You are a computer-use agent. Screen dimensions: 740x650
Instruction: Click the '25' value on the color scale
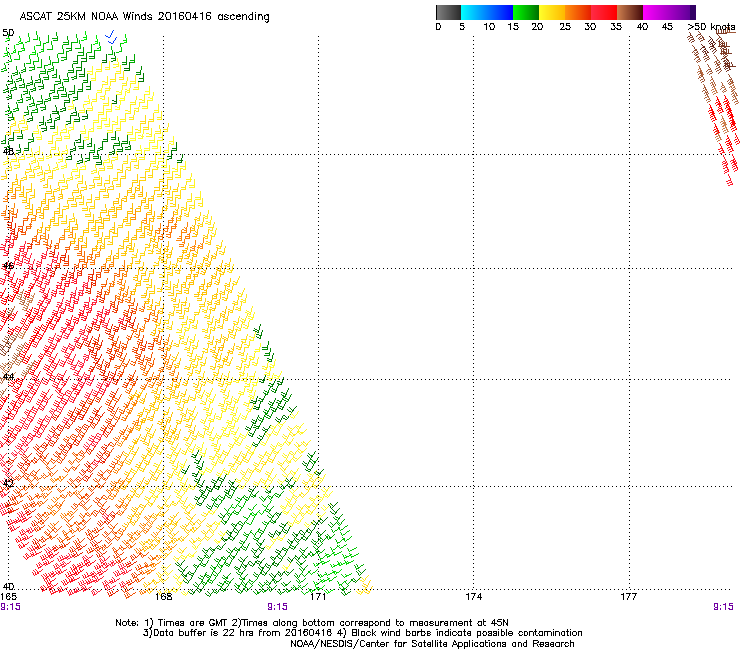pos(565,27)
